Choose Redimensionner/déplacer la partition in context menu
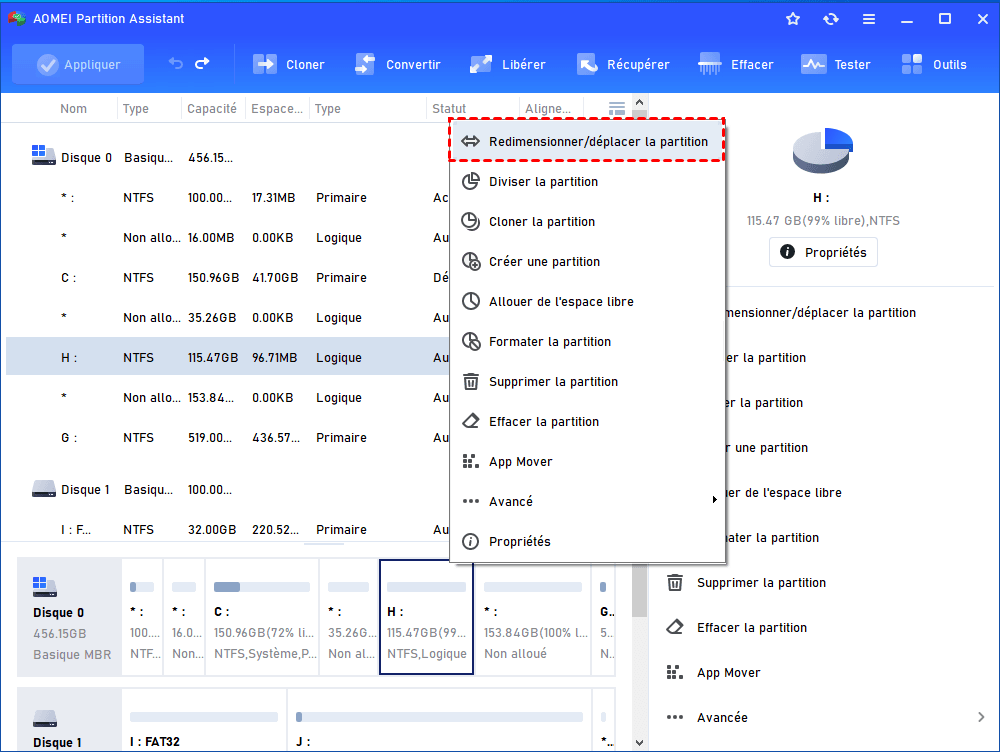This screenshot has height=752, width=1000. (587, 141)
